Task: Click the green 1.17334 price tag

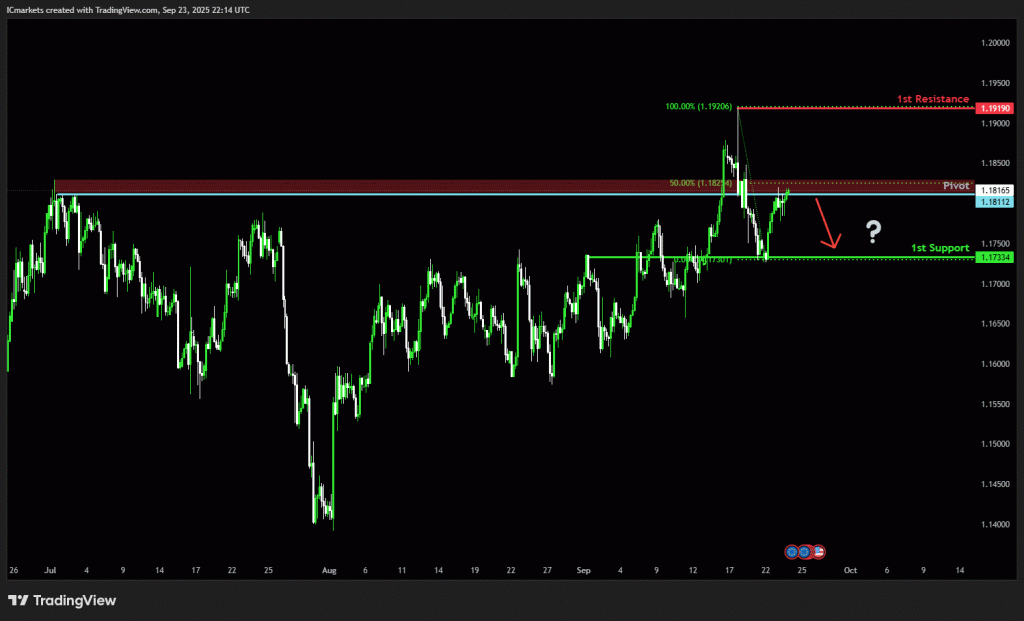Action: point(996,258)
